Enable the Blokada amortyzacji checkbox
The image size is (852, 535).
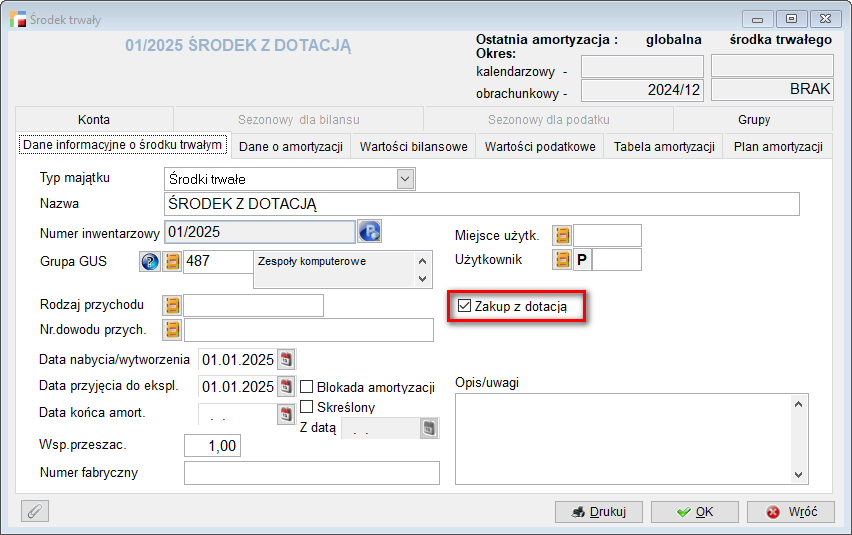tap(307, 387)
